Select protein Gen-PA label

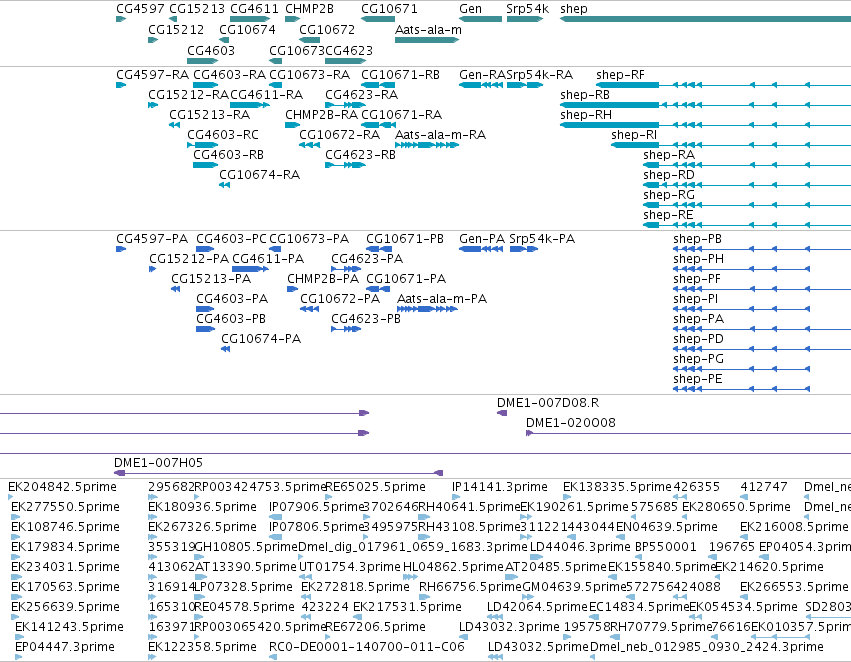click(x=482, y=239)
